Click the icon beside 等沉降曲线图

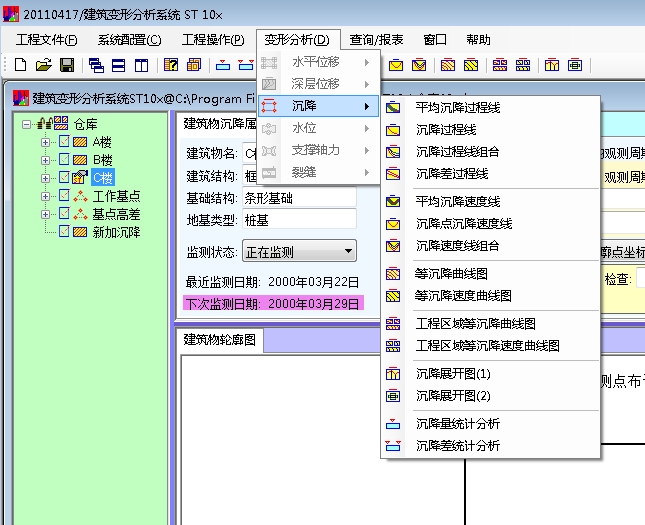[x=393, y=274]
